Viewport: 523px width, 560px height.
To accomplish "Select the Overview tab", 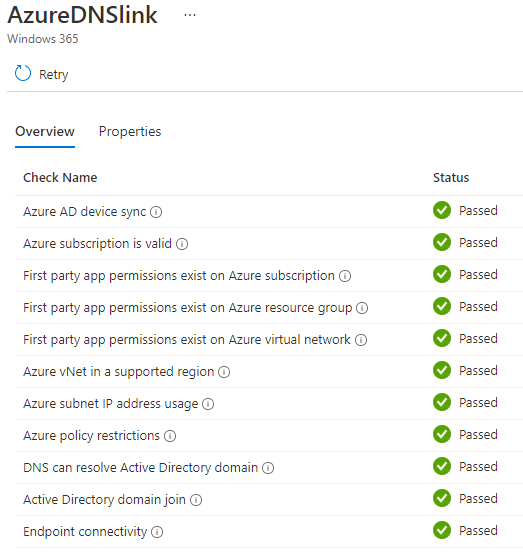I will click(x=45, y=131).
